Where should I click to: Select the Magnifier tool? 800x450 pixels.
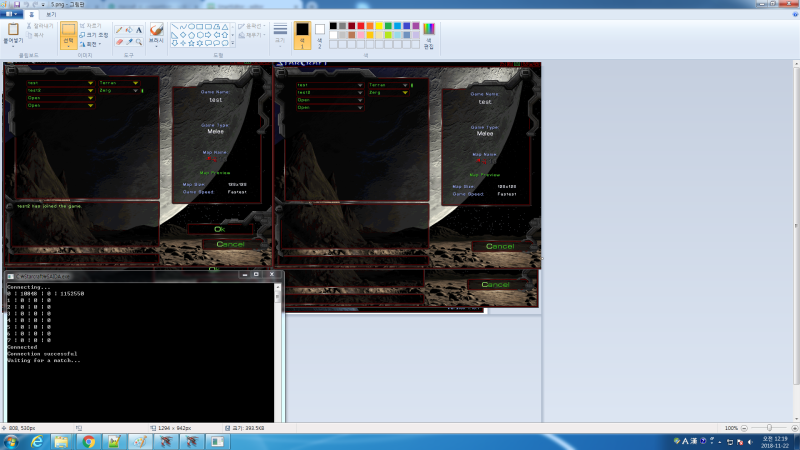138,42
